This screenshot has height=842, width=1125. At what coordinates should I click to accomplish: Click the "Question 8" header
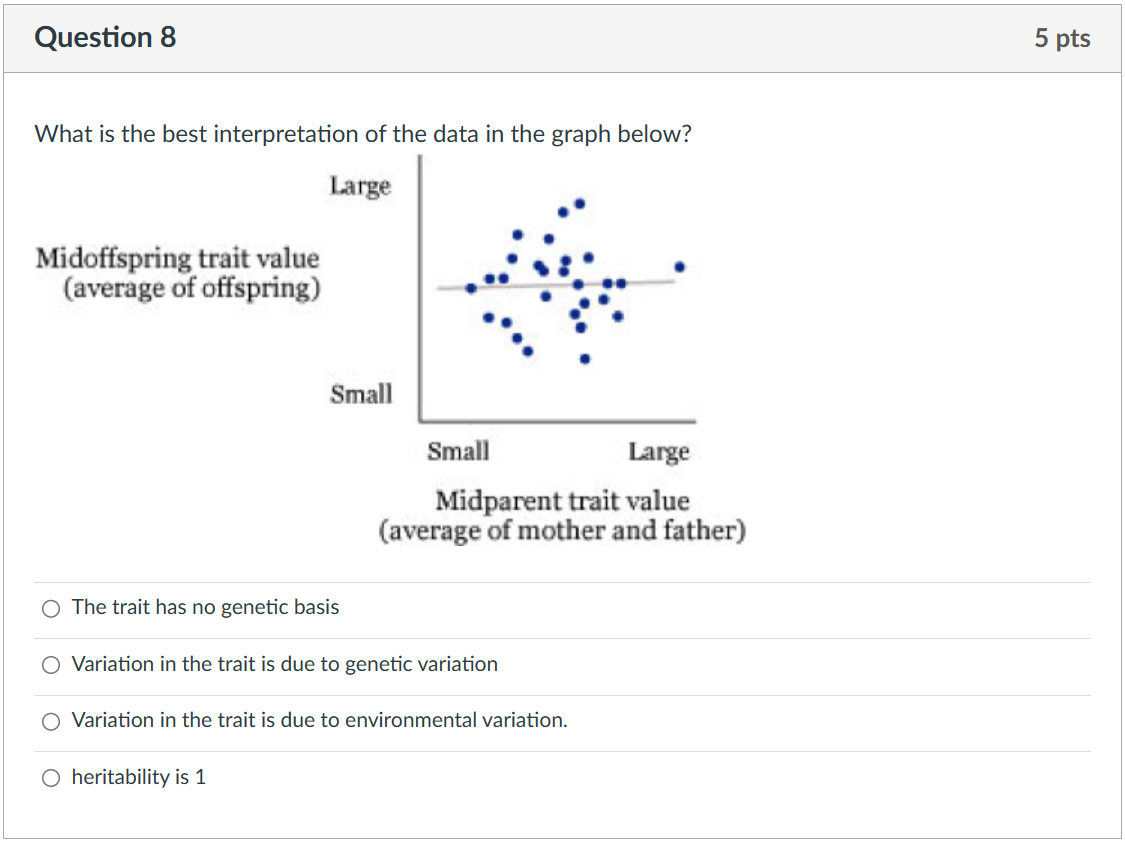tap(105, 37)
